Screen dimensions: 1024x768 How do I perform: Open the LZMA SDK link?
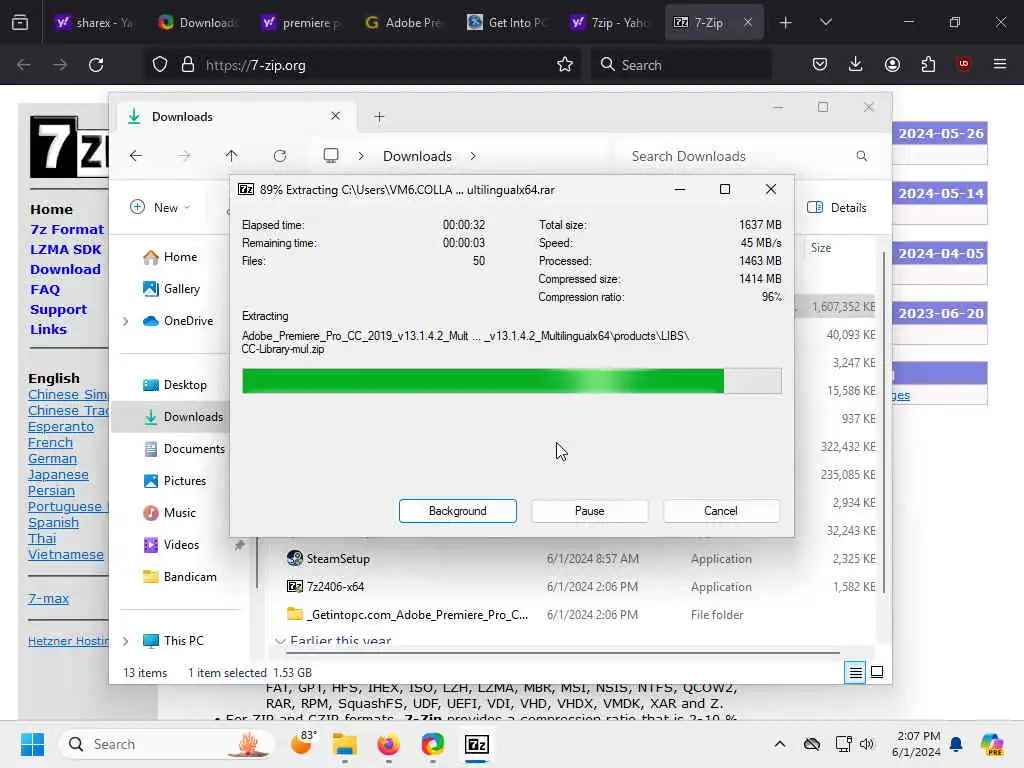coord(65,249)
